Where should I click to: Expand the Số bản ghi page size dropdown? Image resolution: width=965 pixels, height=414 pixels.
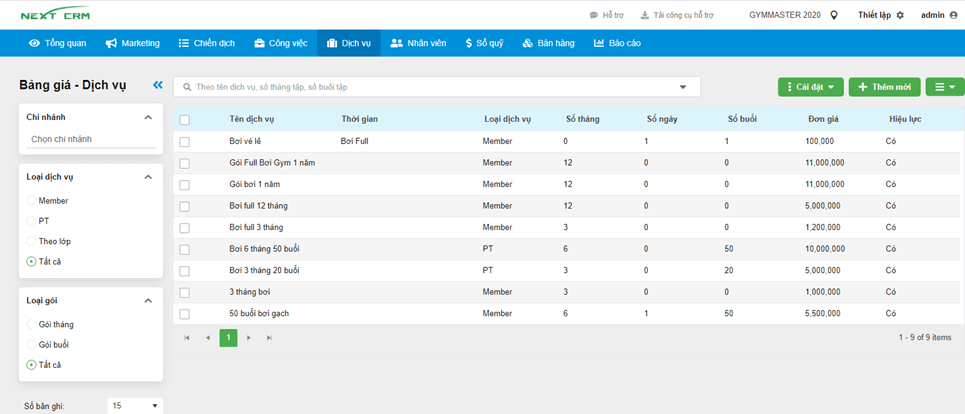click(135, 406)
